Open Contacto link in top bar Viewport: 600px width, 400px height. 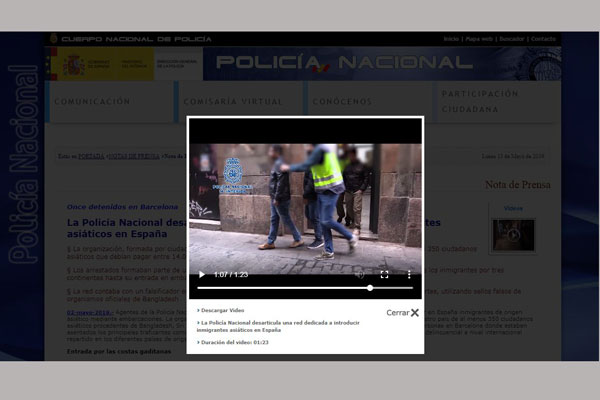click(543, 39)
